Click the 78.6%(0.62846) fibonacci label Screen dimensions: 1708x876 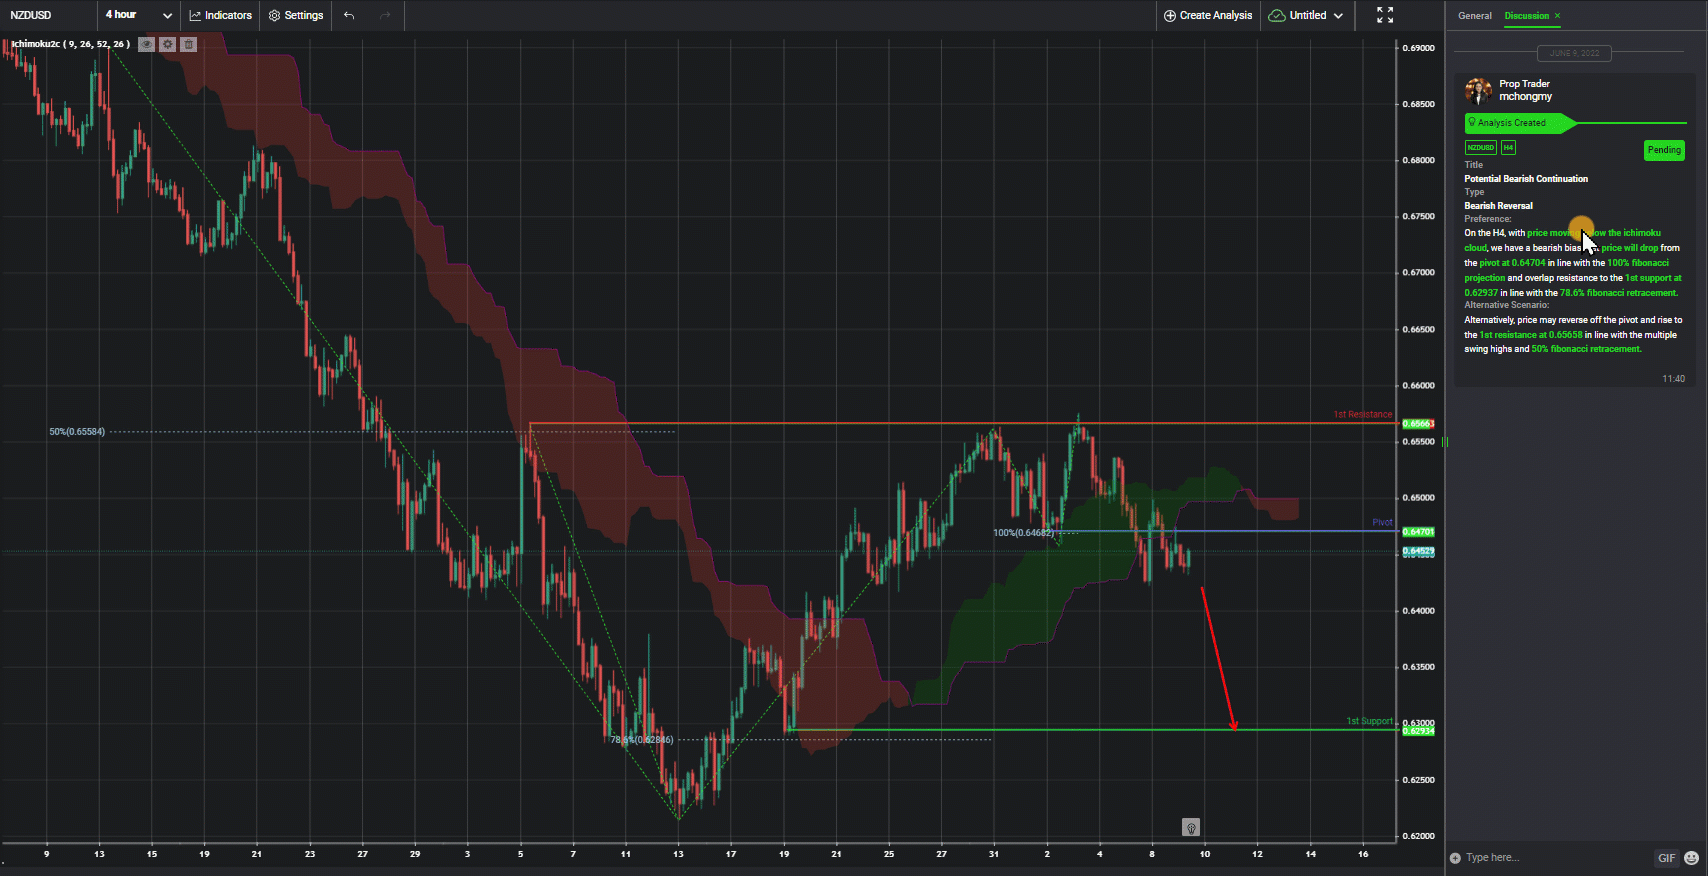(642, 740)
